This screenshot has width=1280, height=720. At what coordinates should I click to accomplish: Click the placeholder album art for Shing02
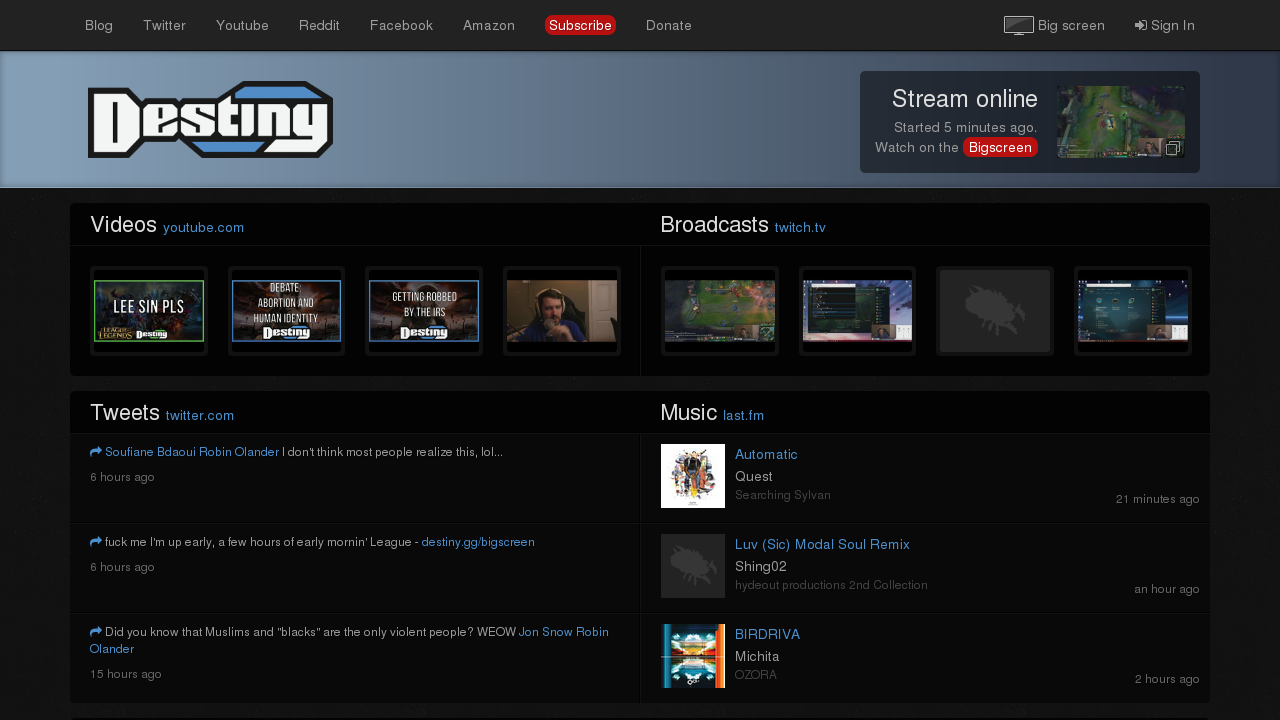(x=693, y=566)
